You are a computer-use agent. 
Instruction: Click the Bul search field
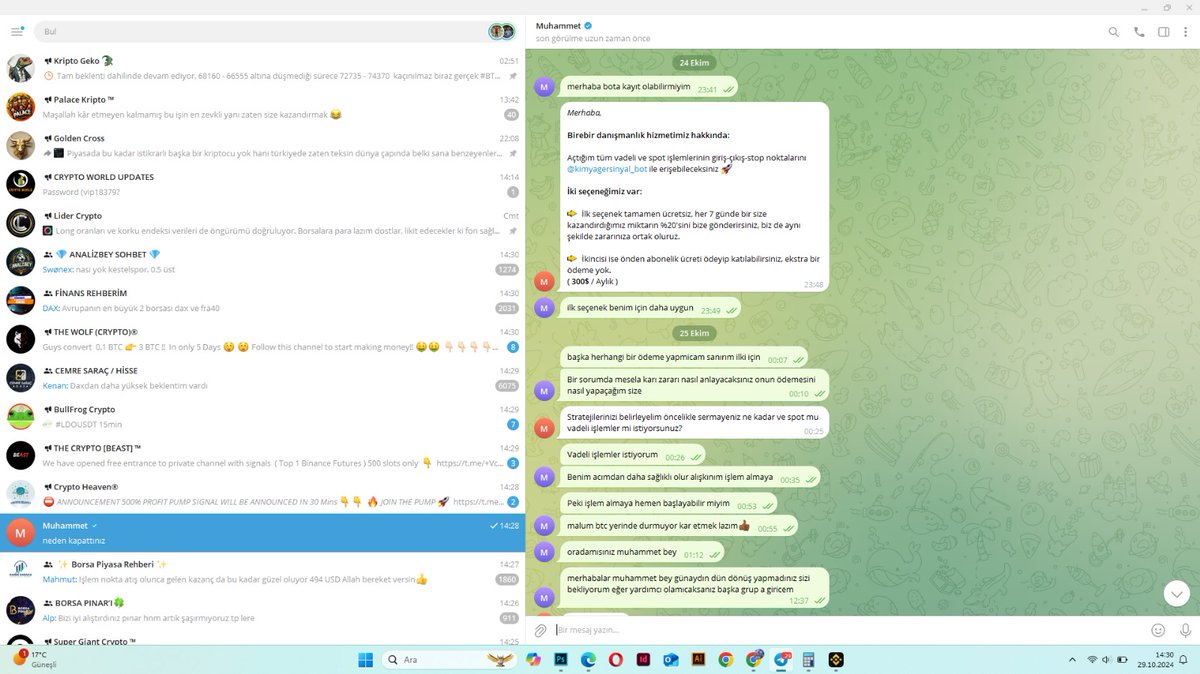[260, 32]
